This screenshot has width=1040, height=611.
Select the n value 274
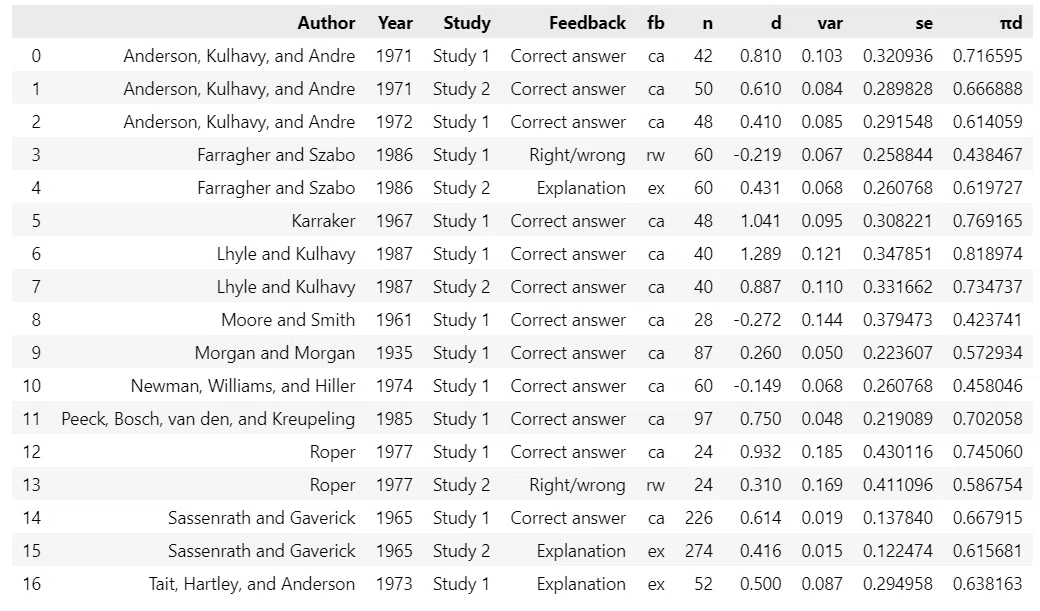click(699, 551)
